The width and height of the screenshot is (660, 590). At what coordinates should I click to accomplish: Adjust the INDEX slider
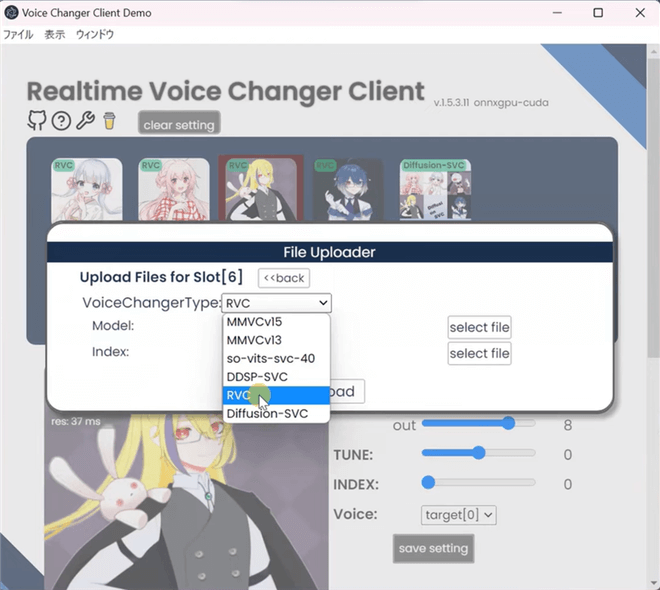tap(479, 482)
